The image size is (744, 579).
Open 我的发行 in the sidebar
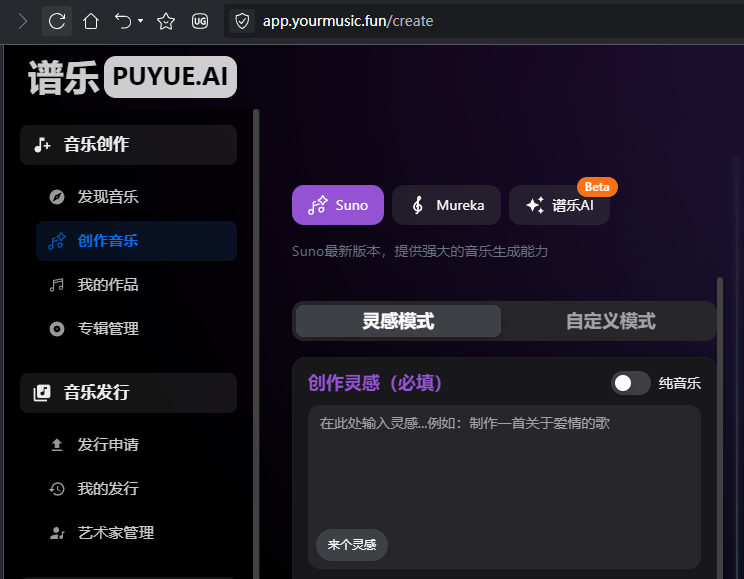(136, 488)
